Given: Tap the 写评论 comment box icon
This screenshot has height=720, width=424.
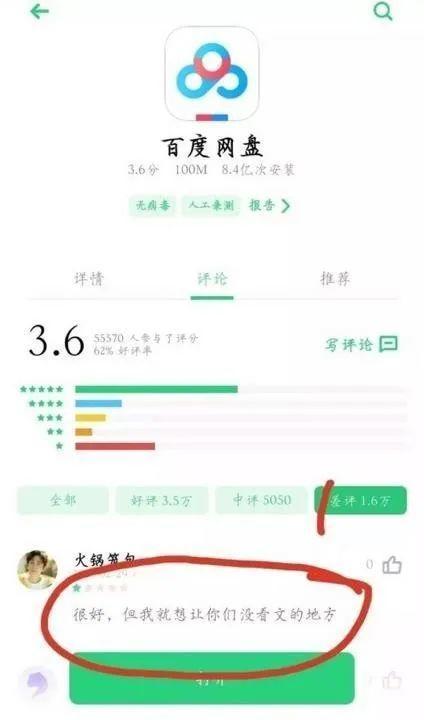Looking at the screenshot, I should (388, 344).
